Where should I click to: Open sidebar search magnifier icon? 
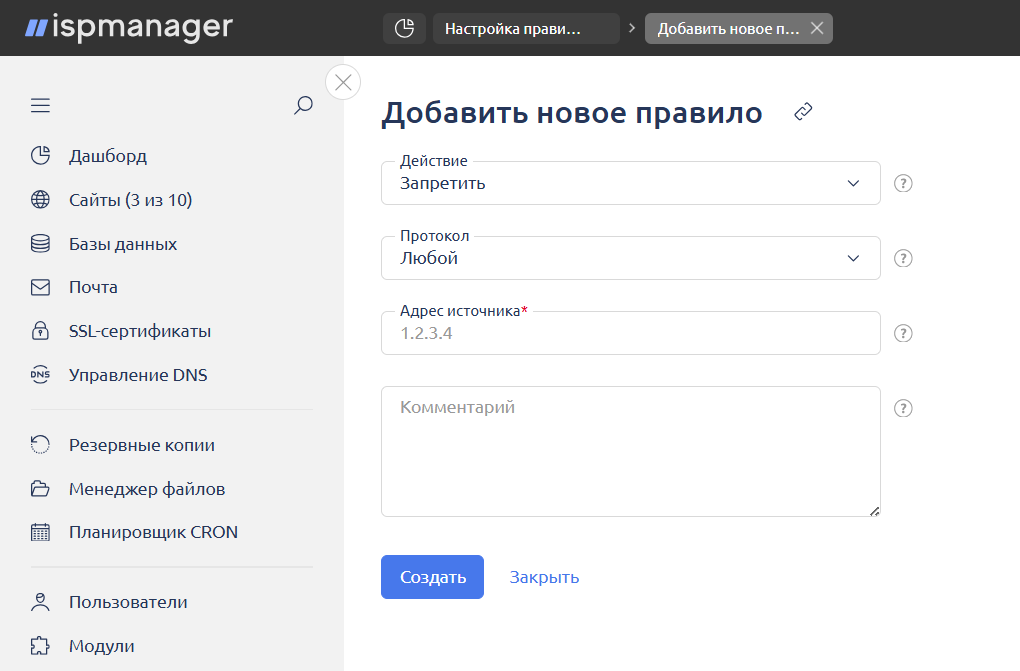[x=303, y=106]
